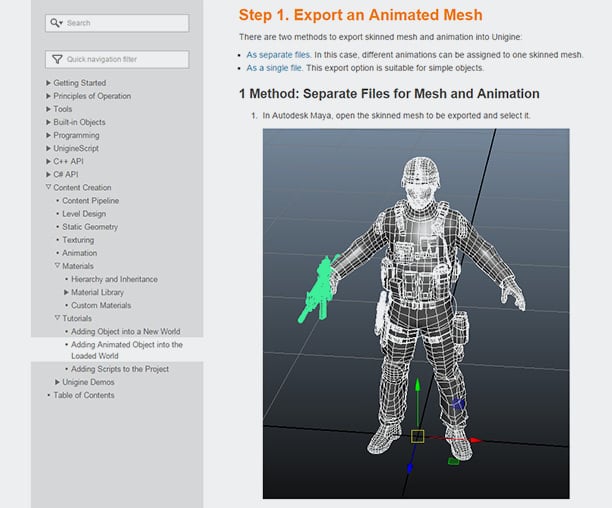Screen dimensions: 612x508
Task: Open the Unigine Demos page
Action: coord(88,382)
